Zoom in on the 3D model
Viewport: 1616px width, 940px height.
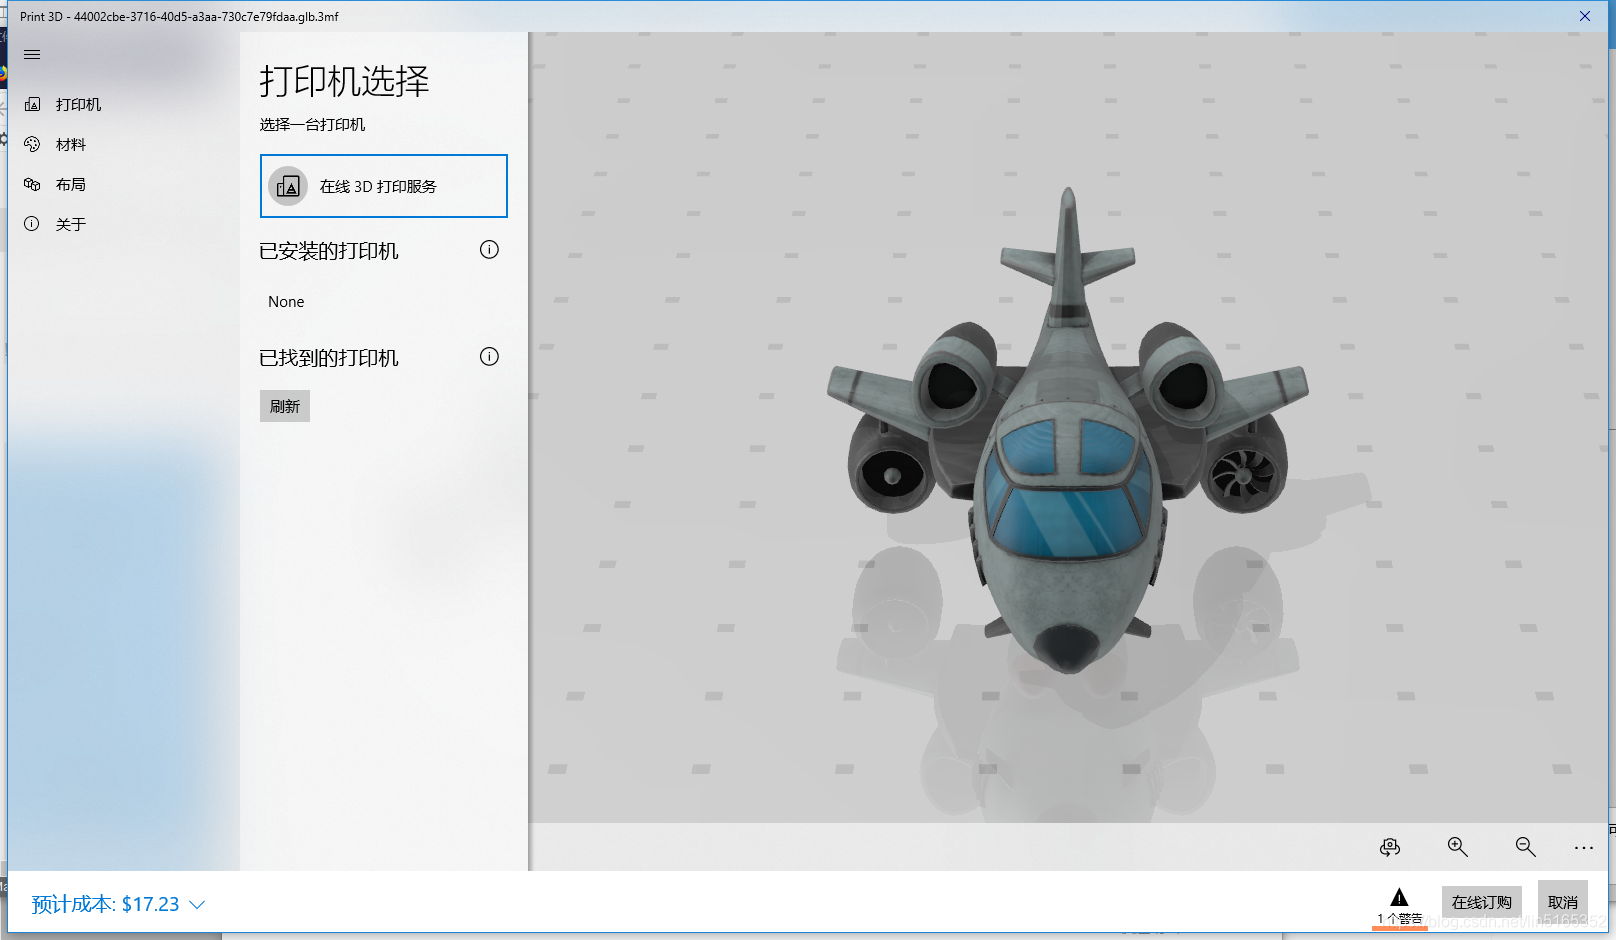(x=1458, y=847)
